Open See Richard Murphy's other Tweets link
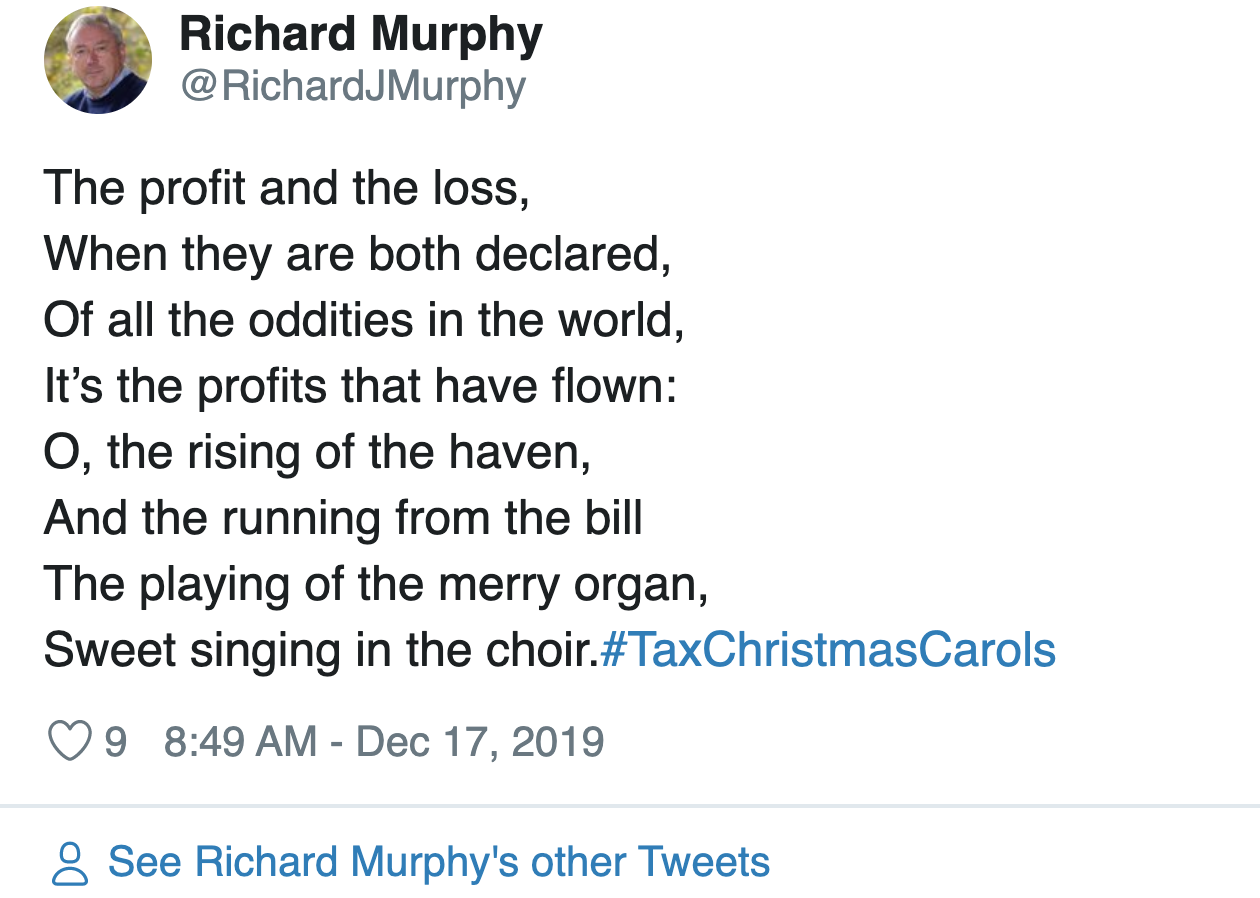The image size is (1260, 898). tap(438, 862)
